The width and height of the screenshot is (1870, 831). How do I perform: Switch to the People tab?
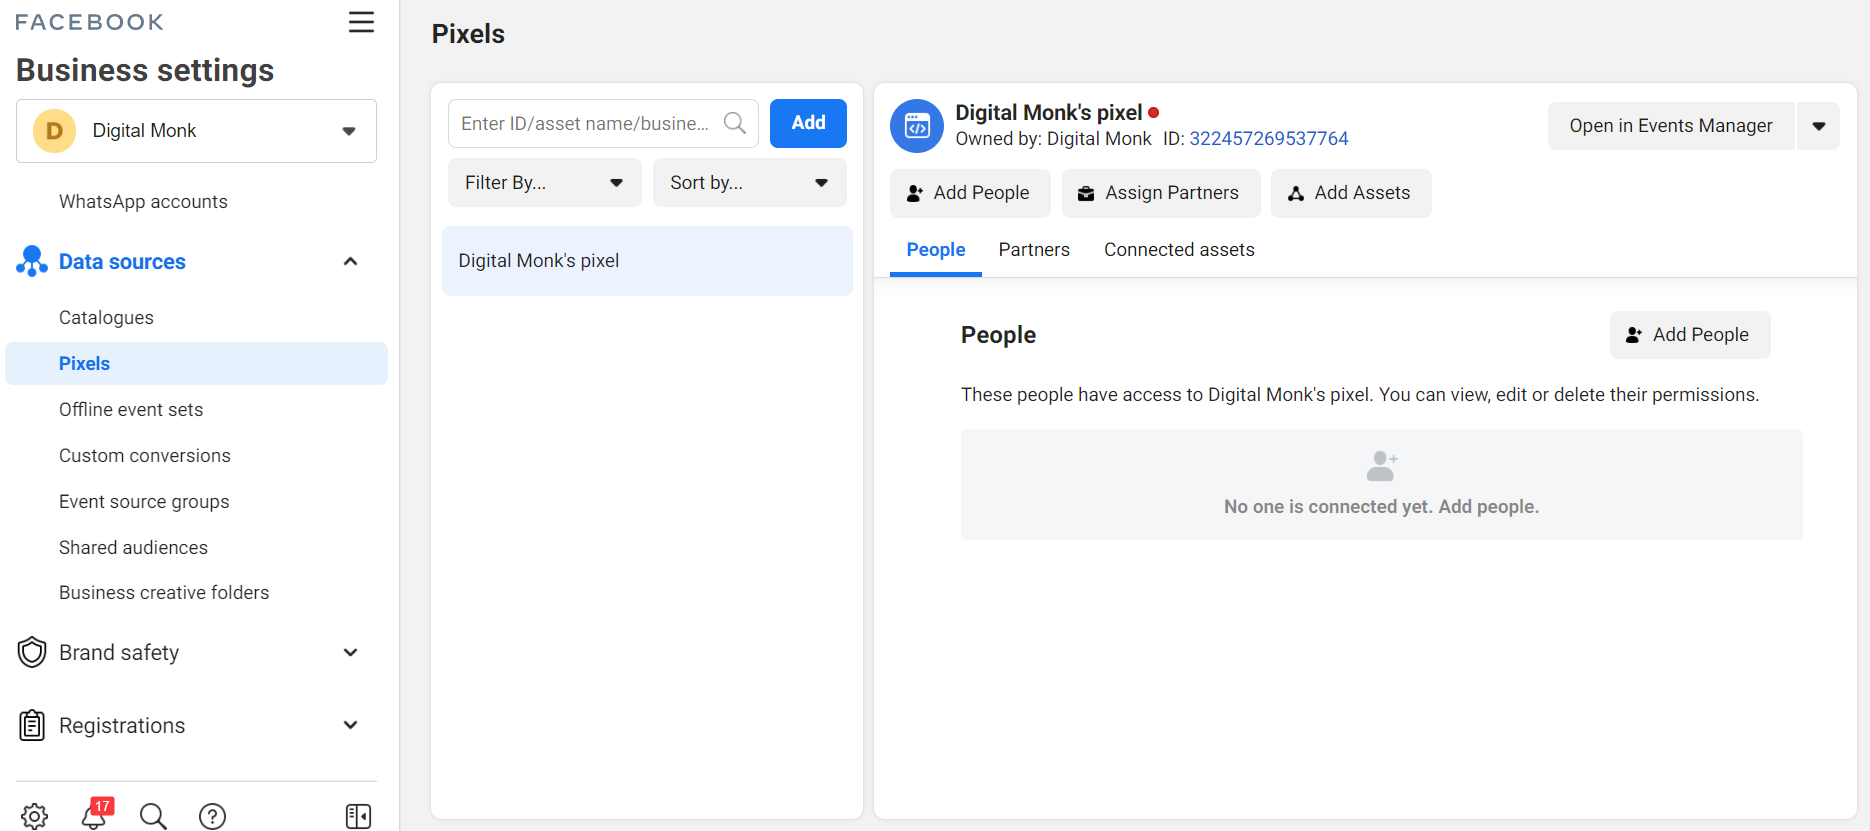point(936,250)
